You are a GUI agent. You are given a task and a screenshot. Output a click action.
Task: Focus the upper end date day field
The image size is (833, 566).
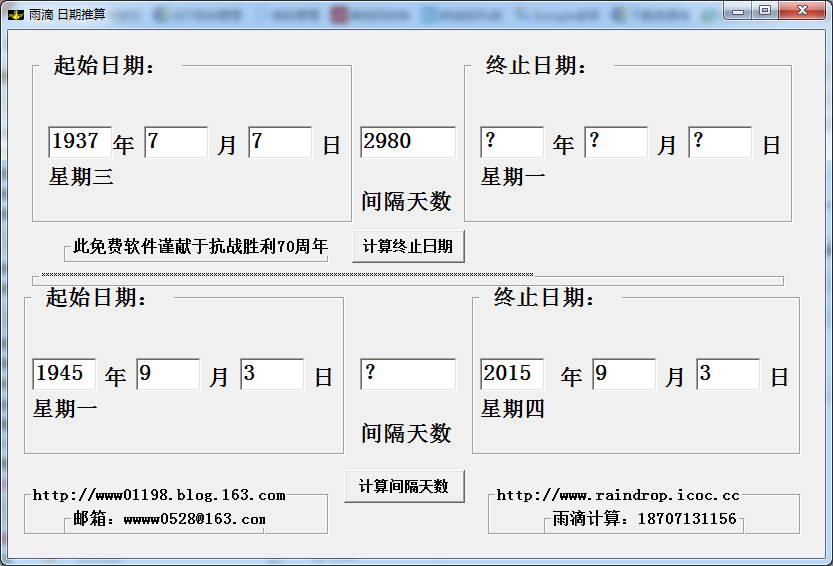click(x=720, y=142)
